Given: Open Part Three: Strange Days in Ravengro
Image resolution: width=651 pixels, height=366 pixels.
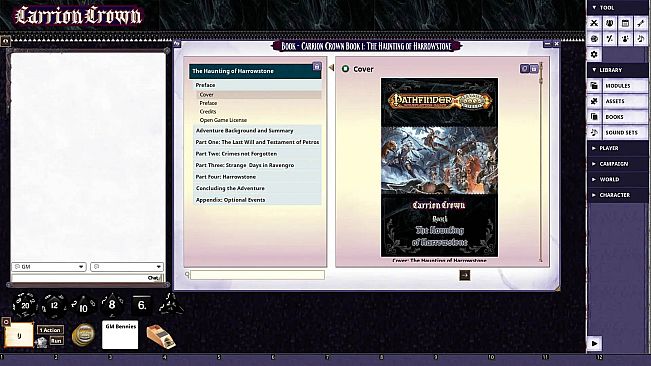Looking at the screenshot, I should (257, 165).
